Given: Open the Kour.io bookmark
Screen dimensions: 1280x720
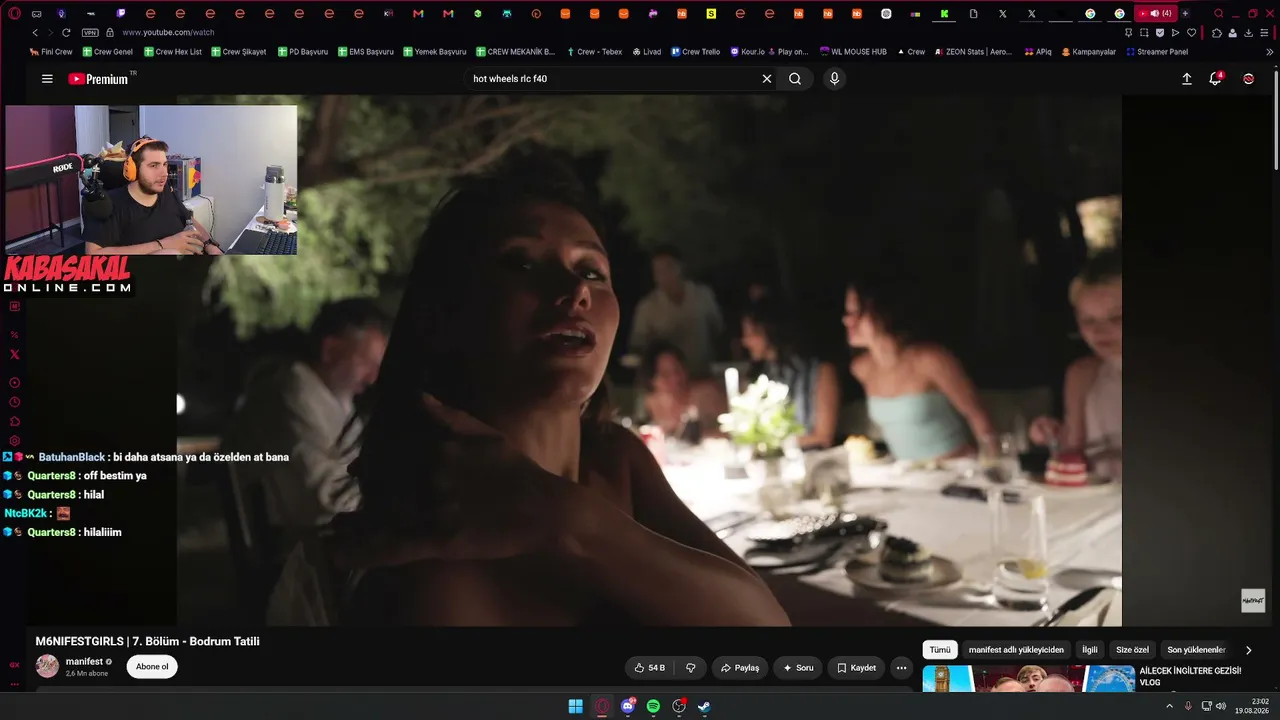Looking at the screenshot, I should [769, 52].
